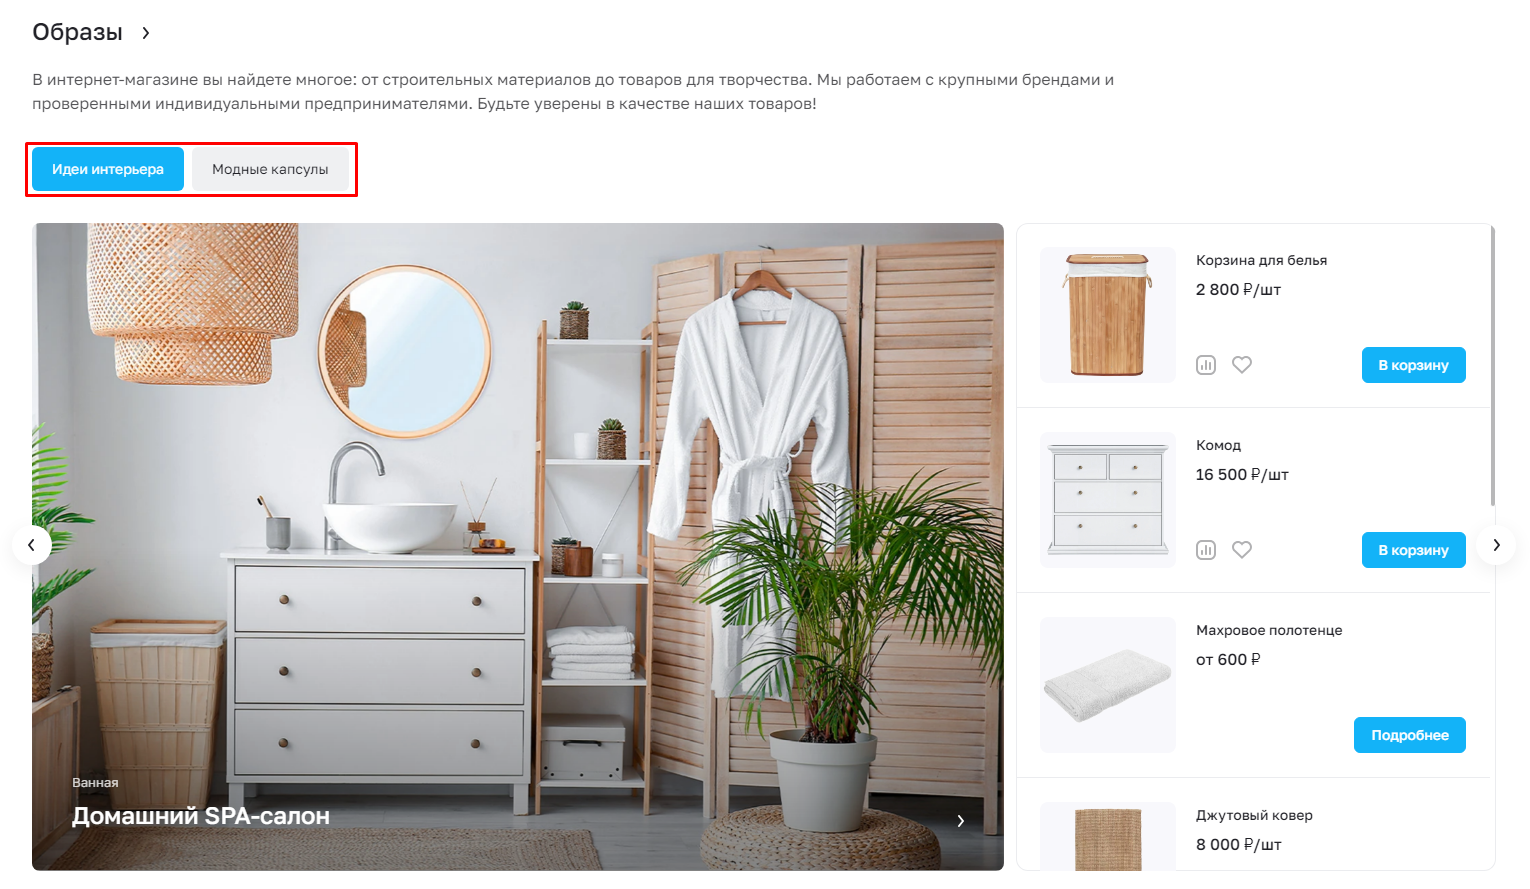Open Образы section via heading chevron
This screenshot has width=1530, height=889.
146,33
